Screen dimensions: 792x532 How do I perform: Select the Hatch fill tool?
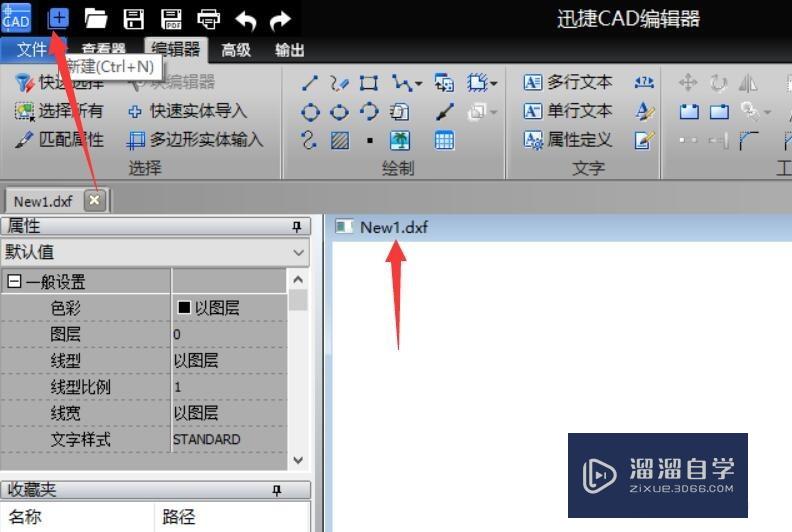(340, 140)
